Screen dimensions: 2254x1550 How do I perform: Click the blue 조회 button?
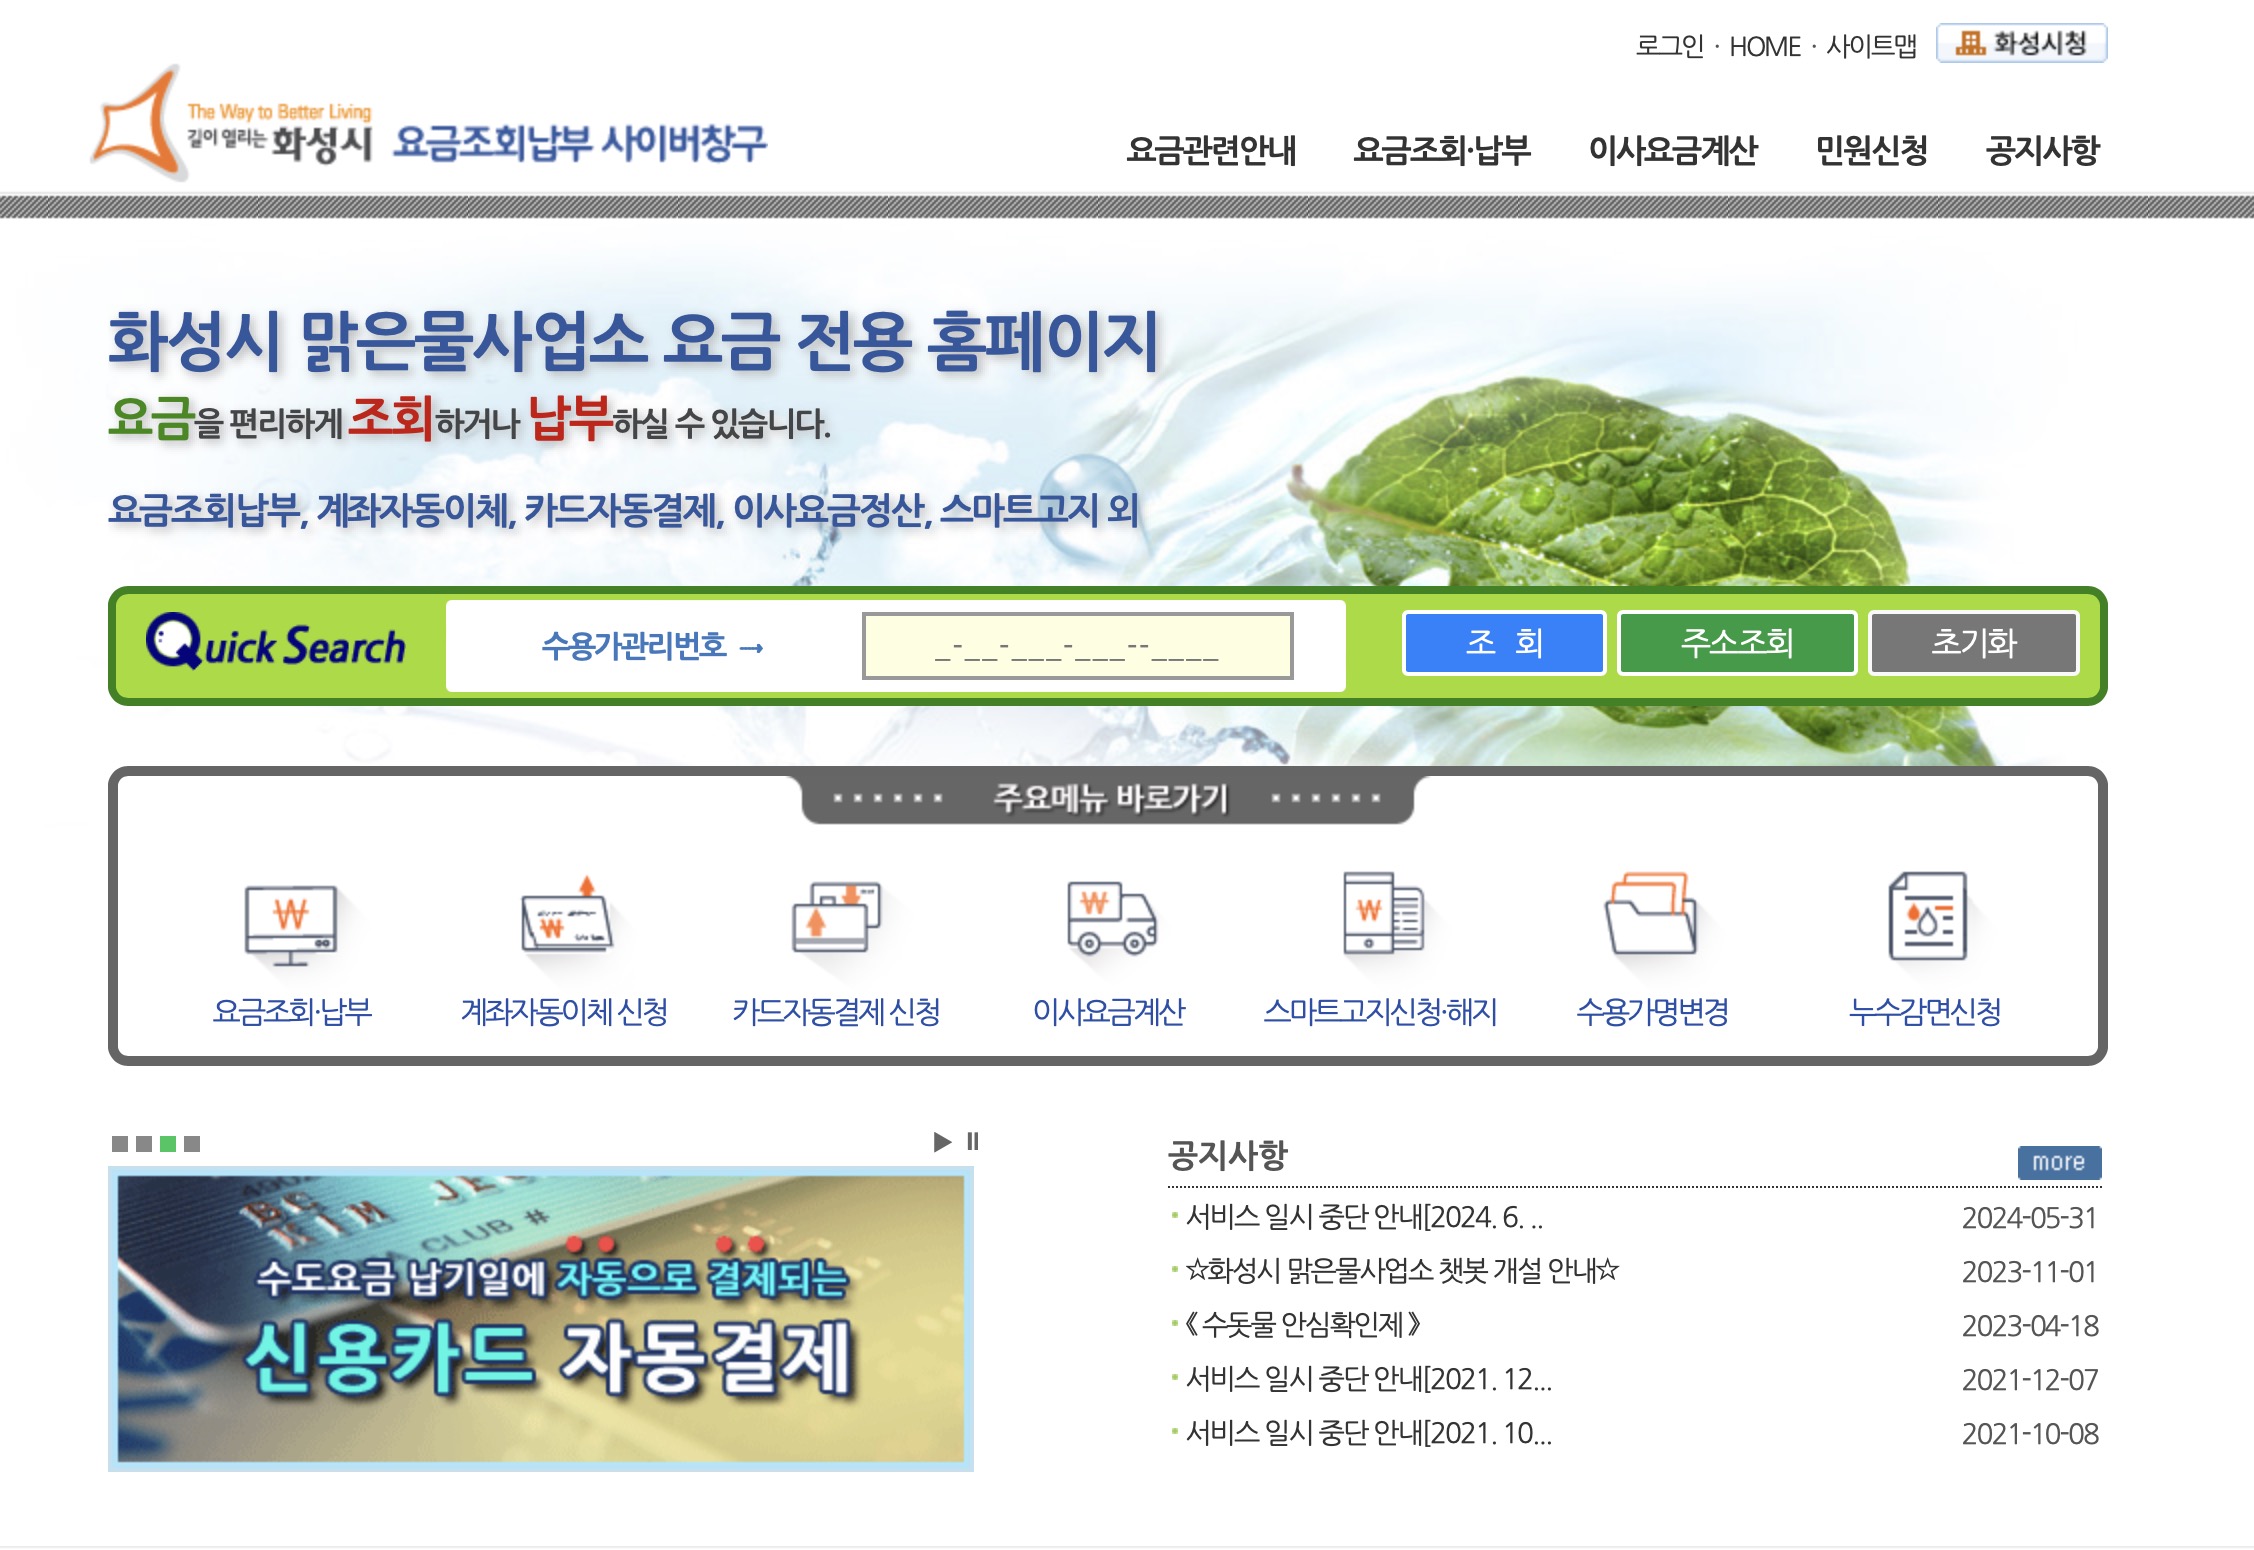(x=1503, y=643)
